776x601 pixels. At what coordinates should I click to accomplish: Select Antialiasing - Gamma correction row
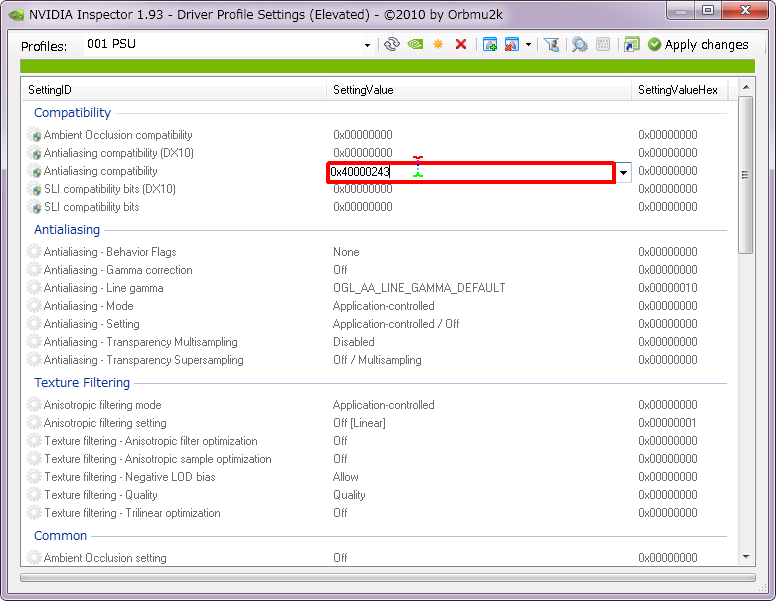376,270
